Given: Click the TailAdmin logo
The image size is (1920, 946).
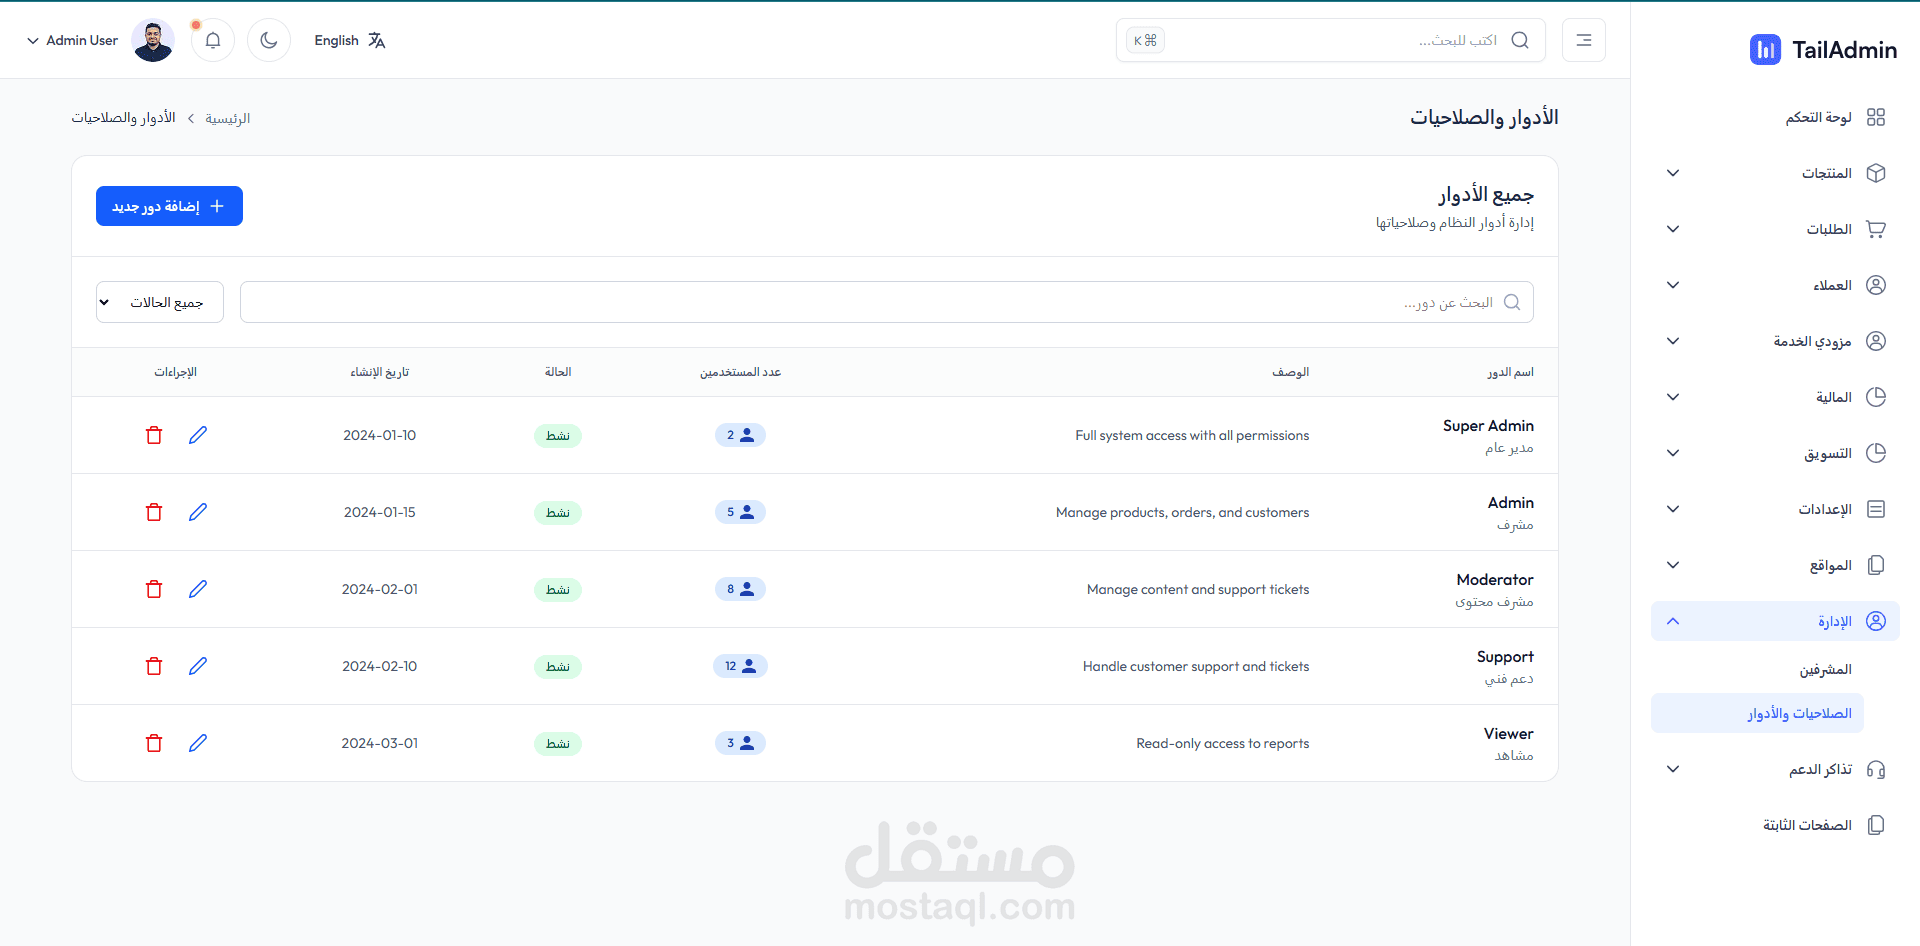Looking at the screenshot, I should (1822, 49).
